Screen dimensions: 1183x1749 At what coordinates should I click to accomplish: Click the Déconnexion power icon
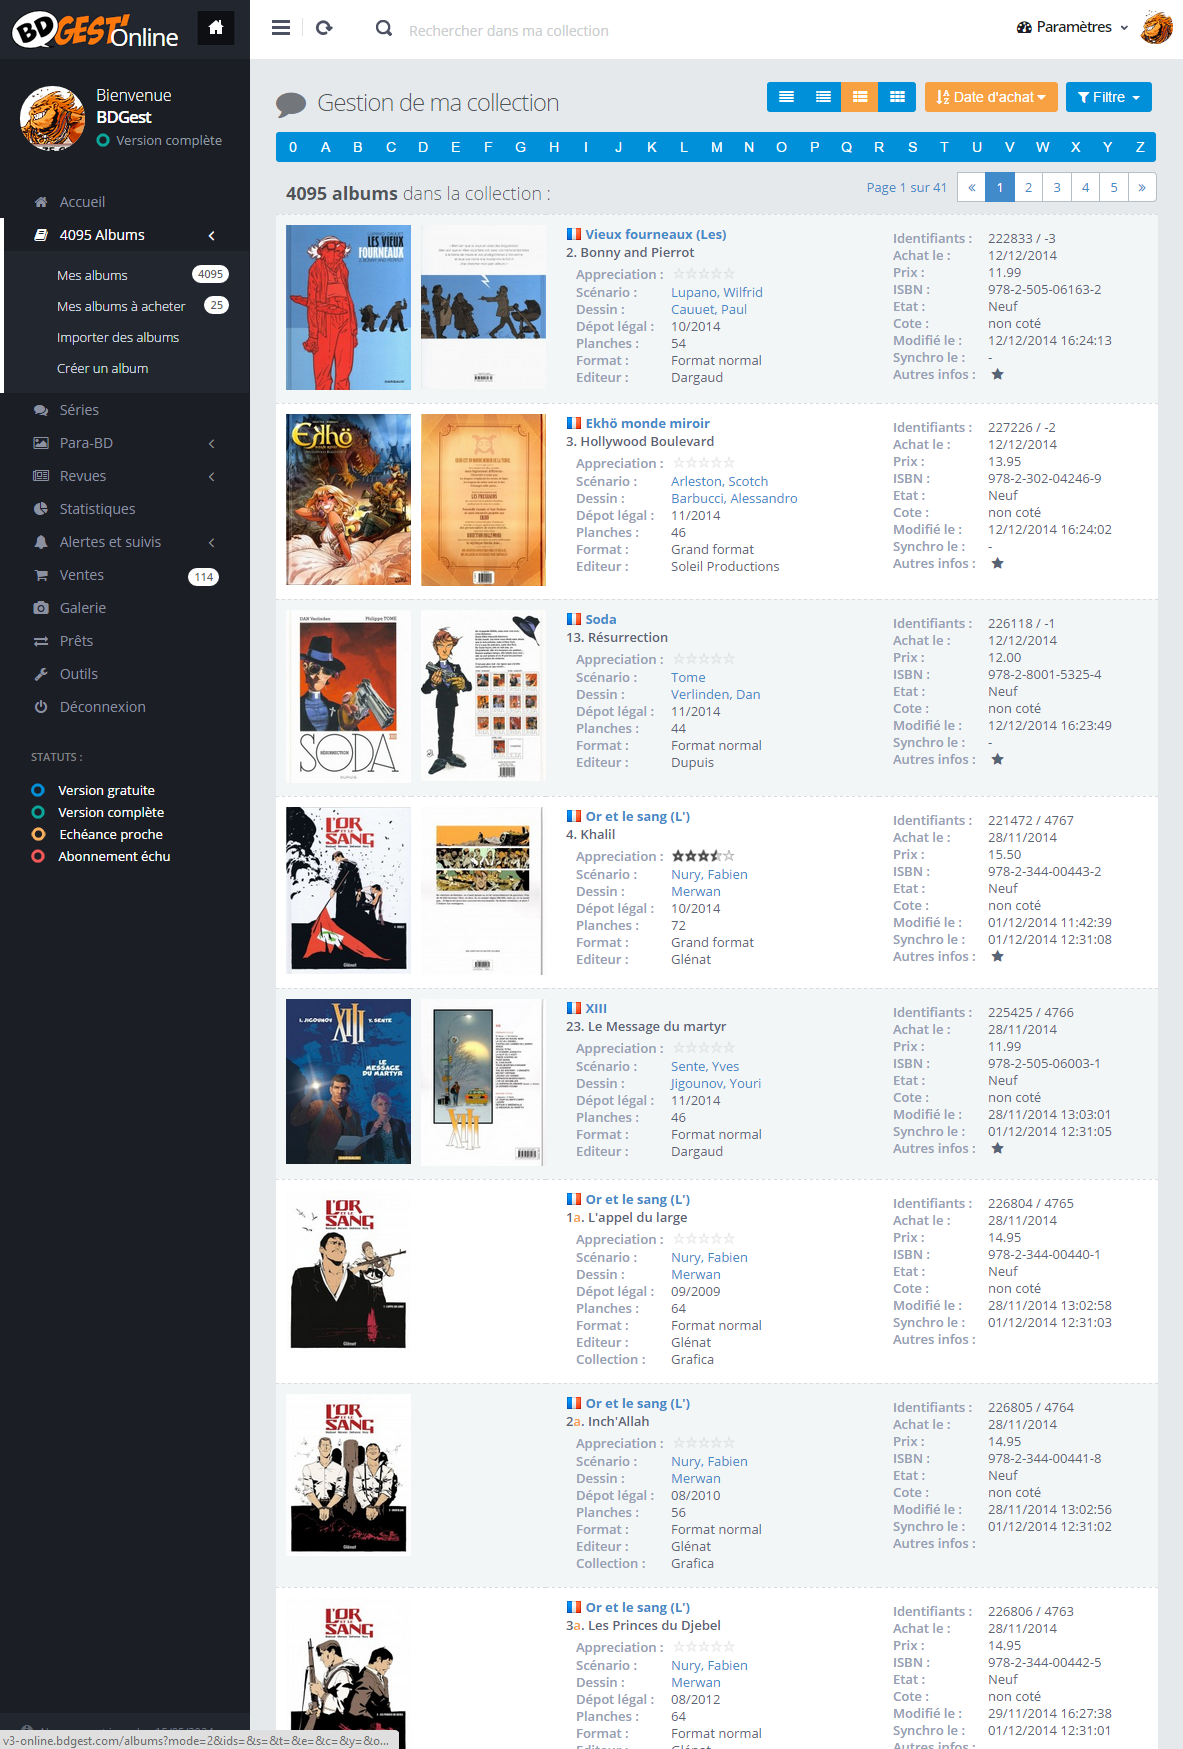(41, 707)
